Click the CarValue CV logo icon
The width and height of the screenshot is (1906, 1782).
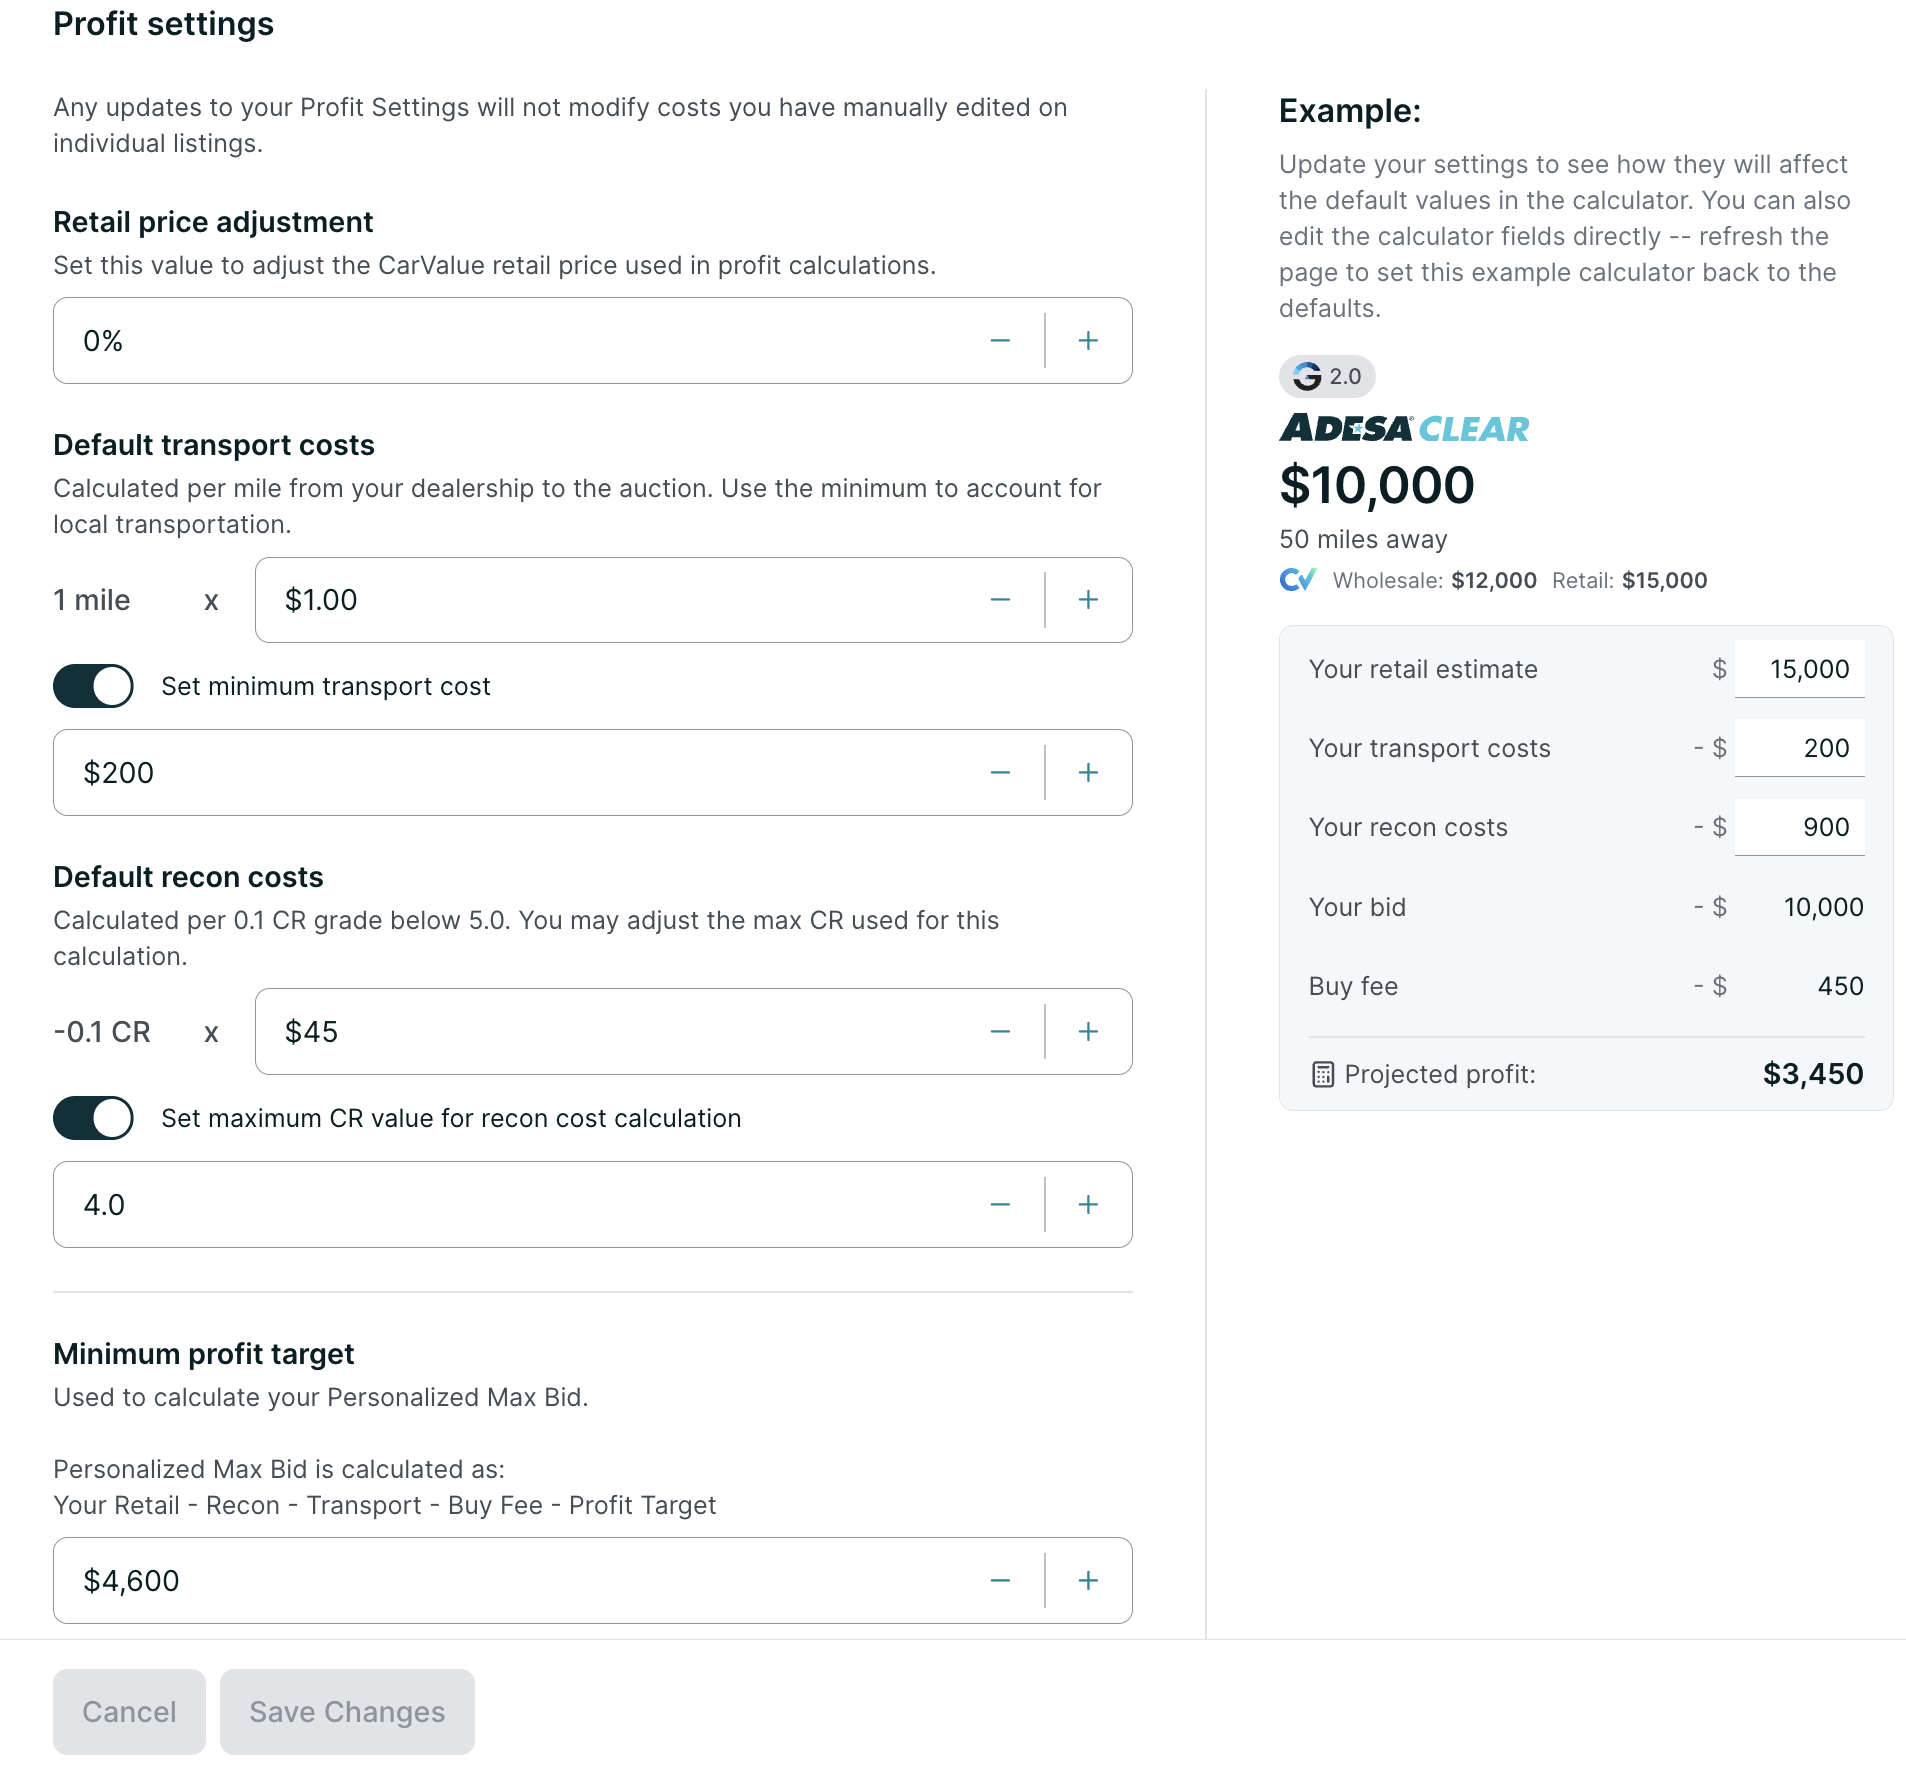click(1298, 580)
